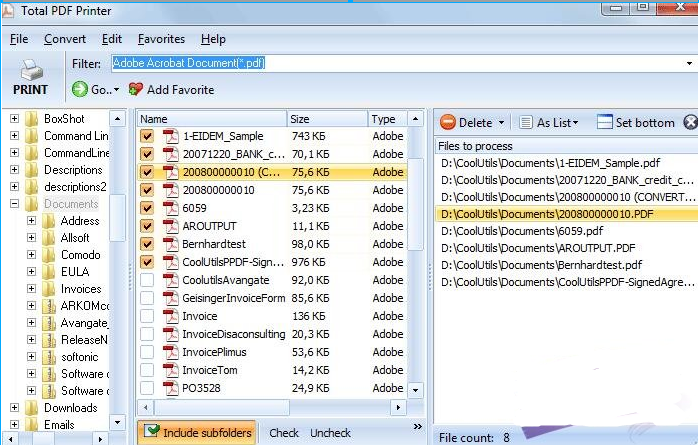Screen dimensions: 699x445
Task: Click the BoxShot folder icon
Action: 32,119
